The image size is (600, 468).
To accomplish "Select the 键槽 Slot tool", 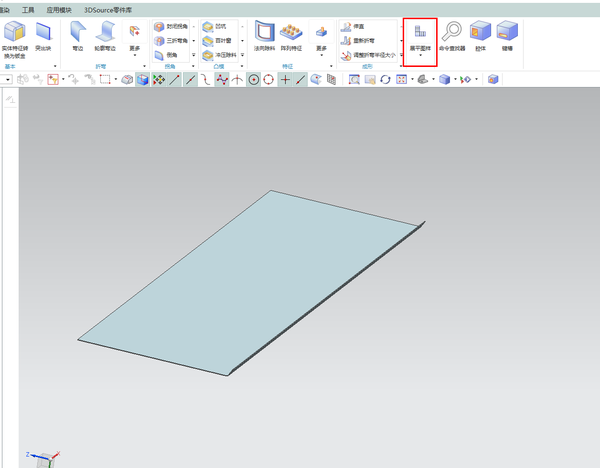I will (507, 36).
